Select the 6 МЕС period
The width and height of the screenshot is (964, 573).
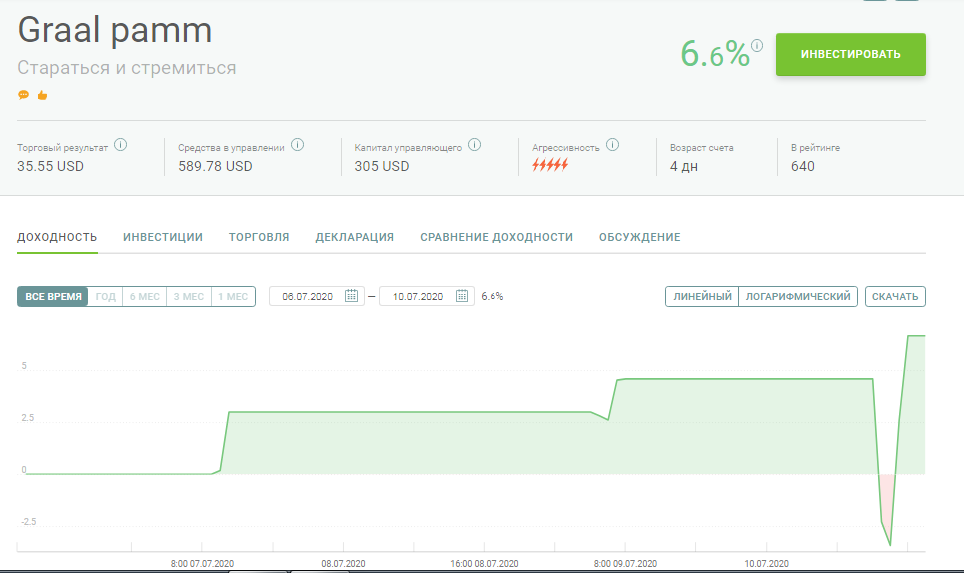click(144, 296)
